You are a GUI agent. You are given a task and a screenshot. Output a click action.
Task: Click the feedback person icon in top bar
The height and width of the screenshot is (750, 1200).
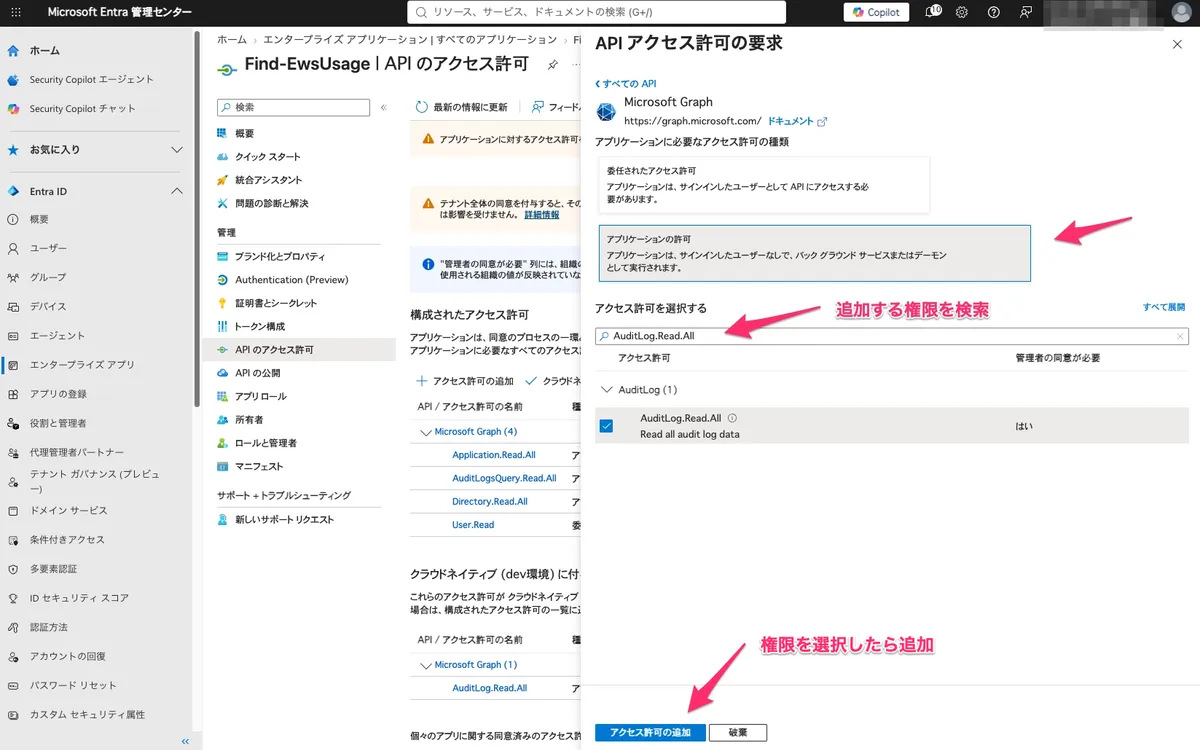click(x=1025, y=12)
